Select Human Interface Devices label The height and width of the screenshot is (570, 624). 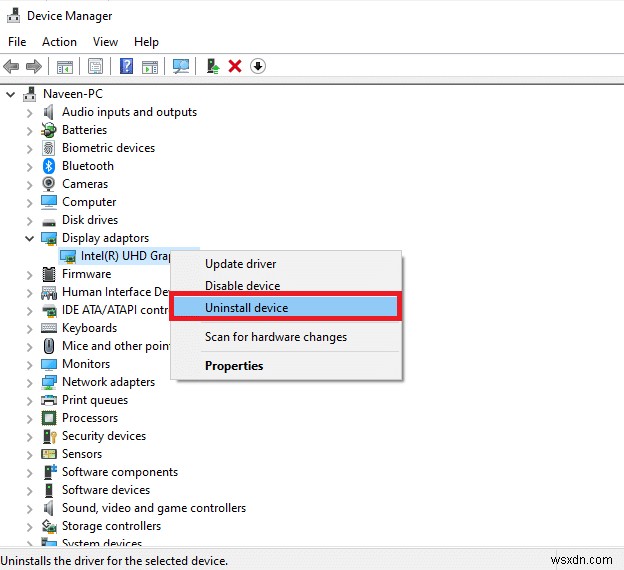point(115,292)
